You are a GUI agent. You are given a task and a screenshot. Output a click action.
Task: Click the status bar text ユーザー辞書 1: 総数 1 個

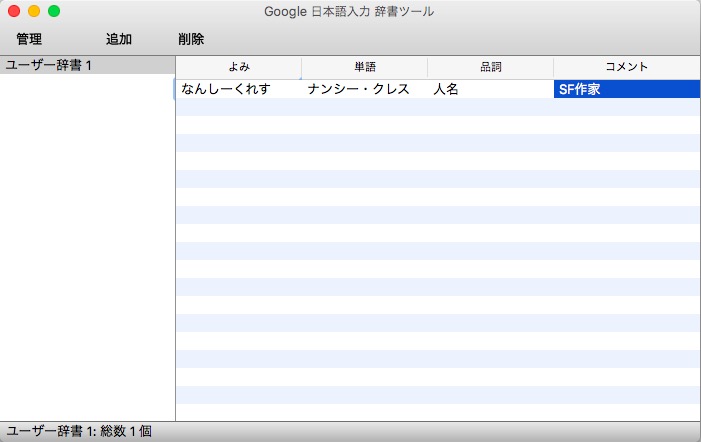click(79, 431)
